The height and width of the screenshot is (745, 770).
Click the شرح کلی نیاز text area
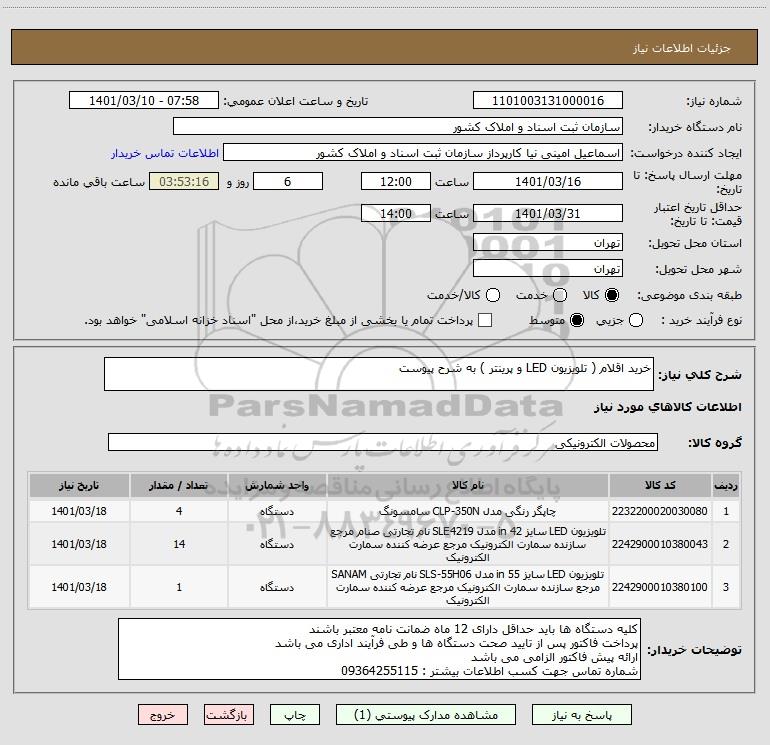click(379, 374)
